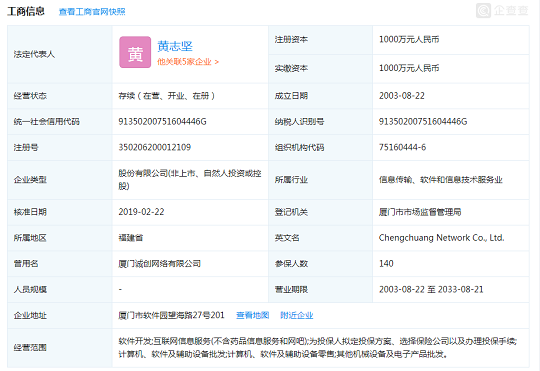
Task: Open legal representative 黄志坚's profile link
Action: coord(175,46)
